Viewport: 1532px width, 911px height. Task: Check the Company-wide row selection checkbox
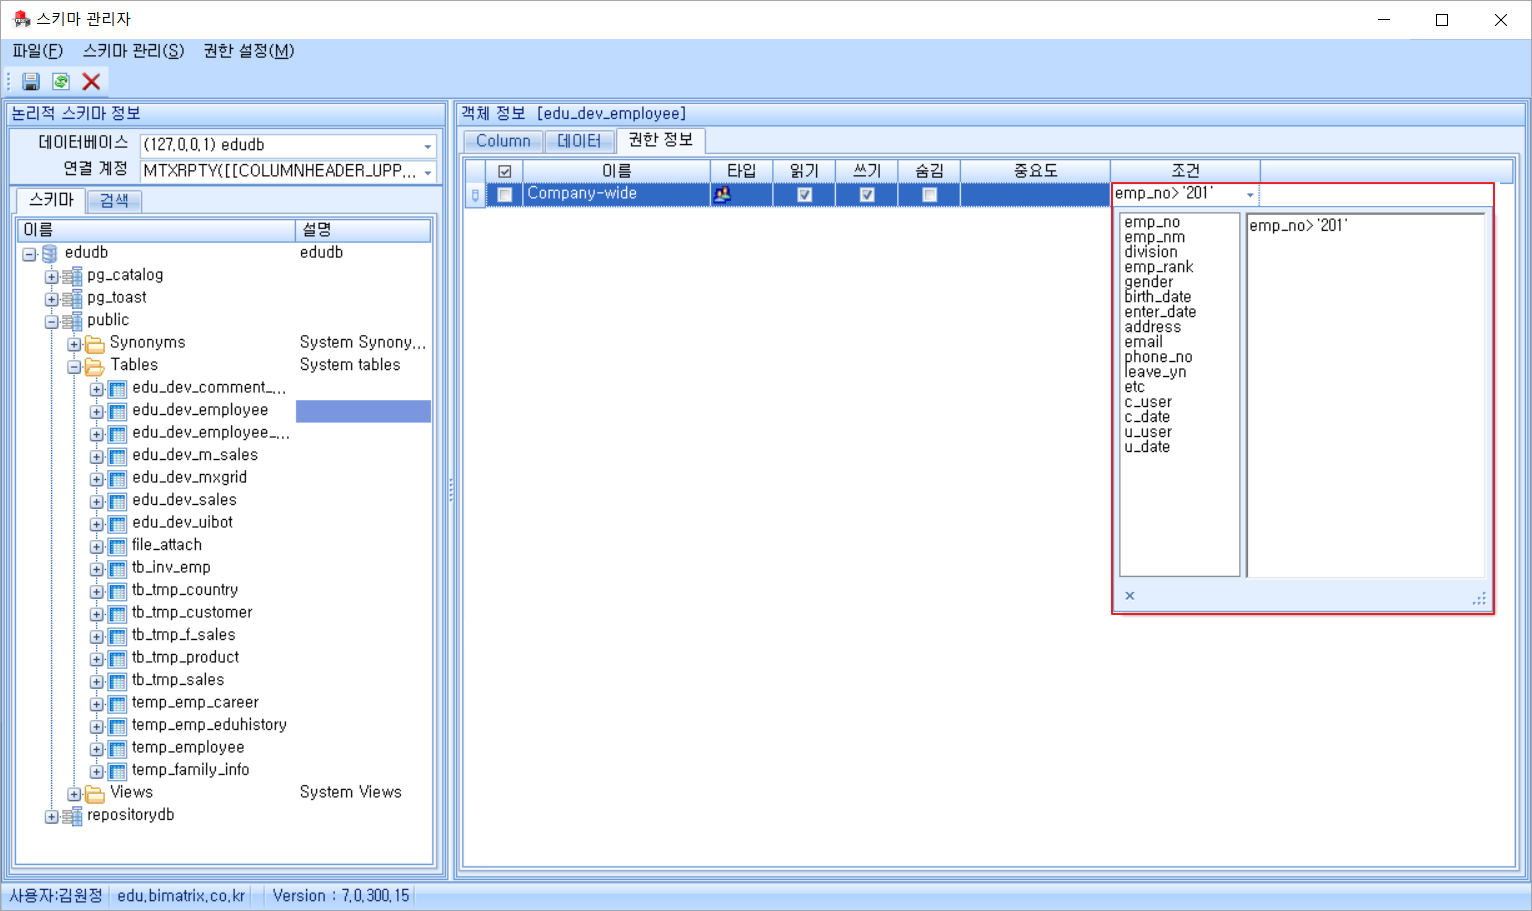click(x=505, y=195)
